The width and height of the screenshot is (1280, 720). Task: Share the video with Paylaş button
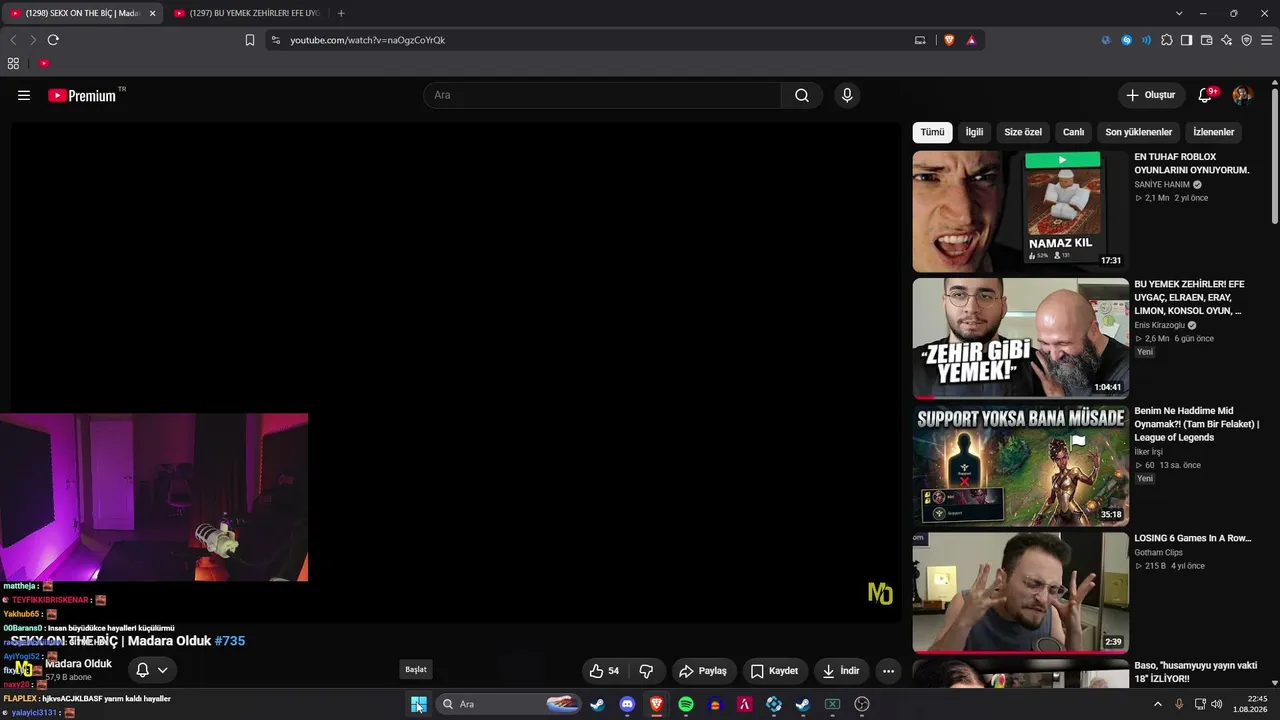[703, 671]
